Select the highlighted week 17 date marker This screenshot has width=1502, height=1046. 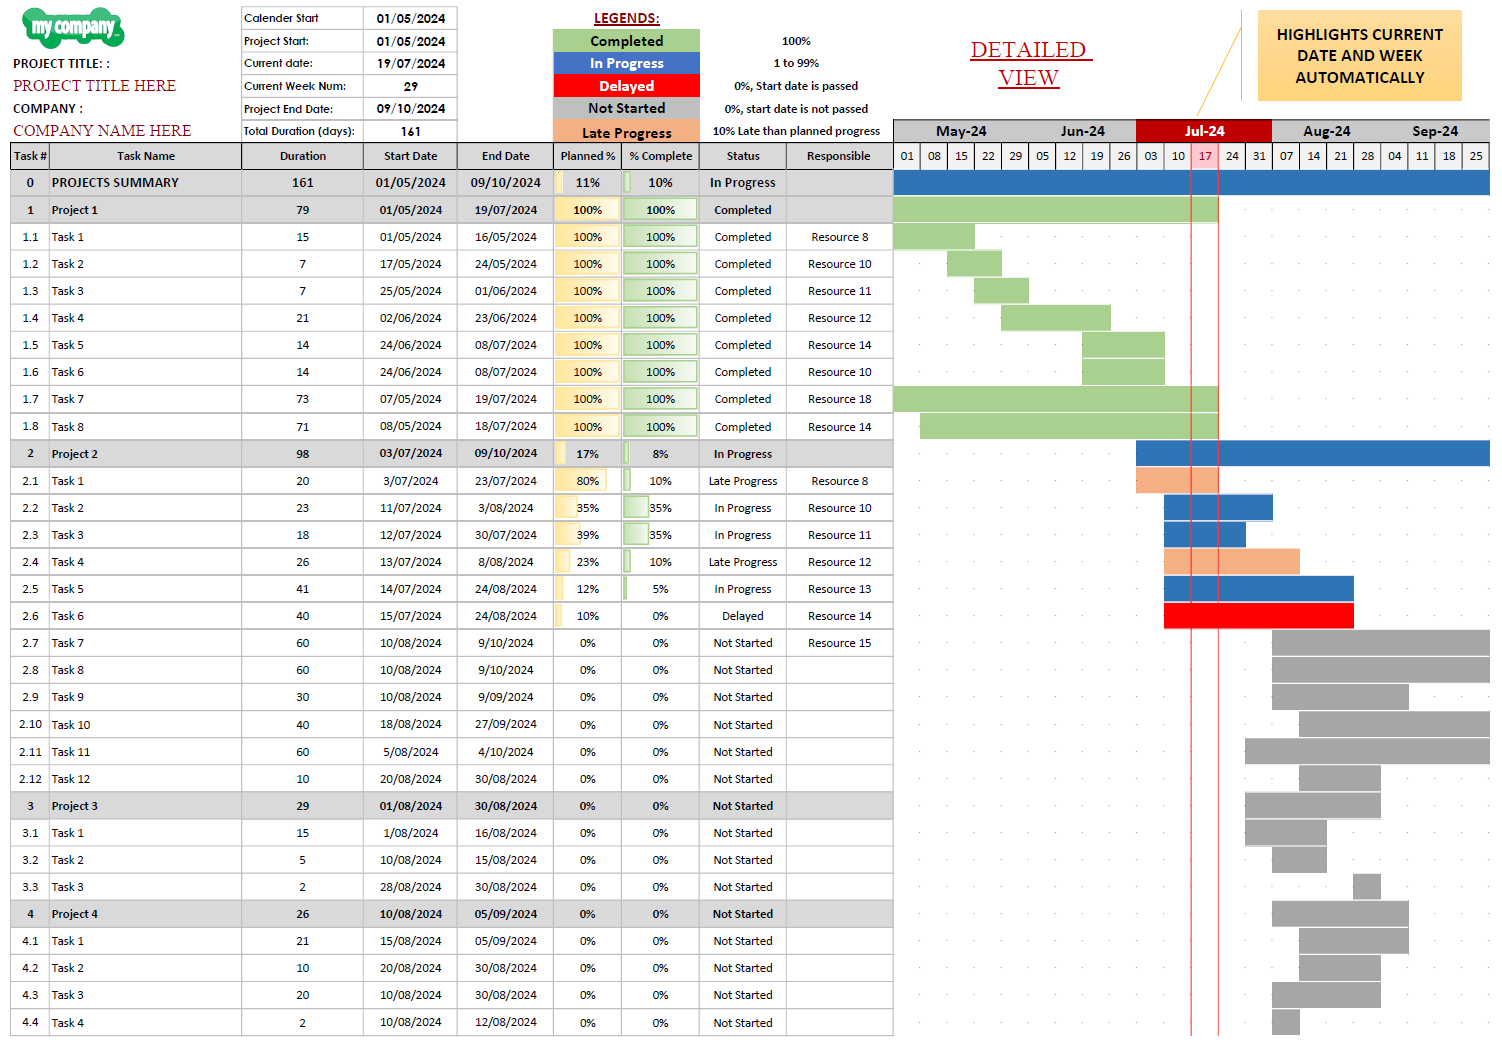point(1205,156)
